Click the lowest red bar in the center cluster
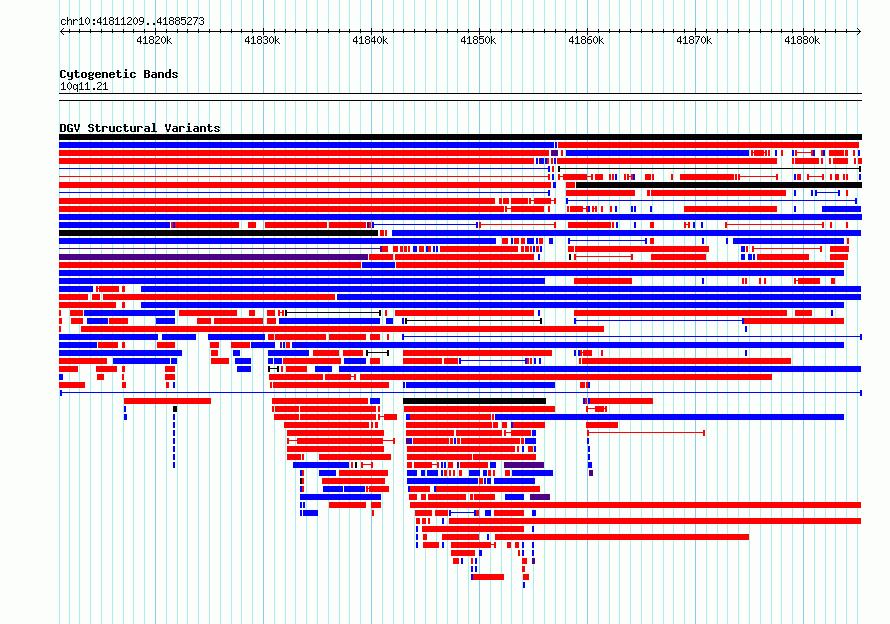This screenshot has width=890, height=624. point(488,577)
